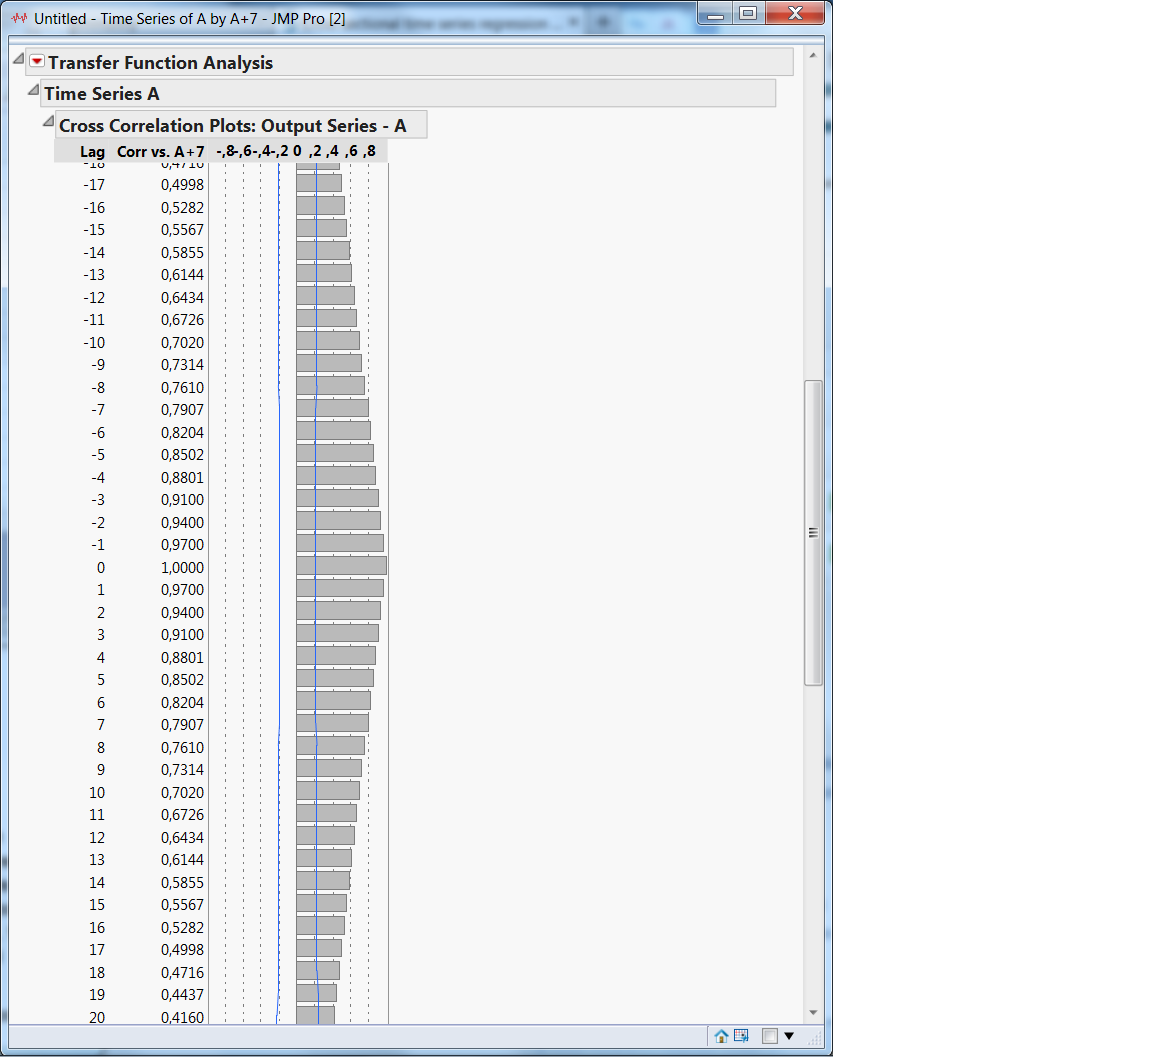Click the selection square icon in the status bar
Viewport: 1152px width, 1057px height.
770,1036
